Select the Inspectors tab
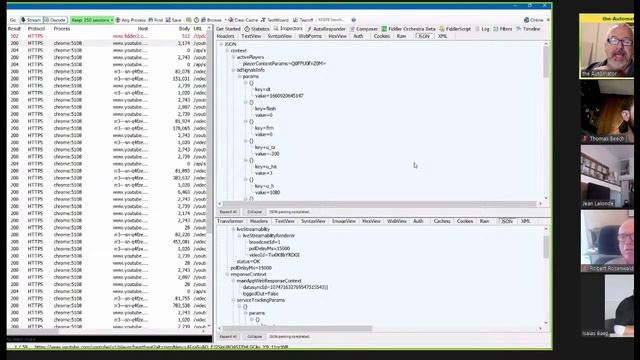The width and height of the screenshot is (640, 360). [288, 29]
